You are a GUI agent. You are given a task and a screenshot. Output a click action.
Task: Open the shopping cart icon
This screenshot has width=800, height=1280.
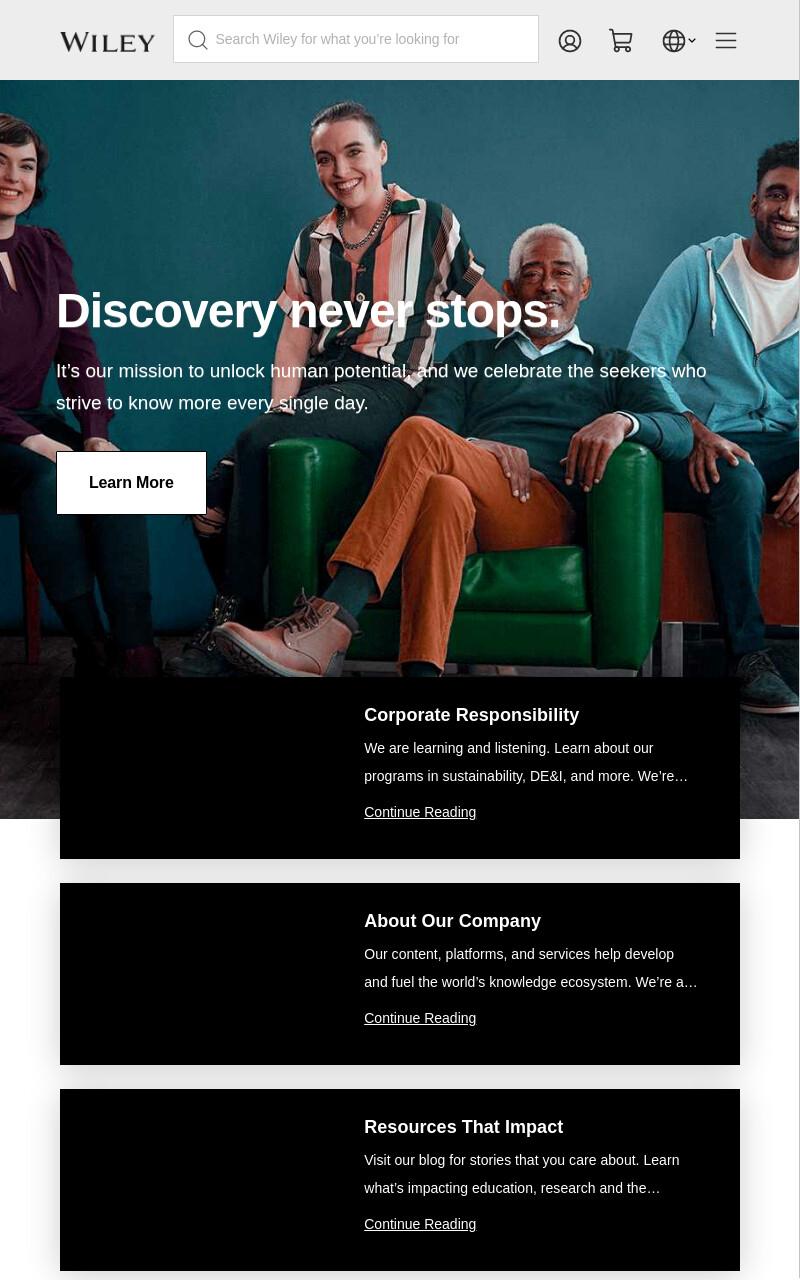(x=621, y=41)
